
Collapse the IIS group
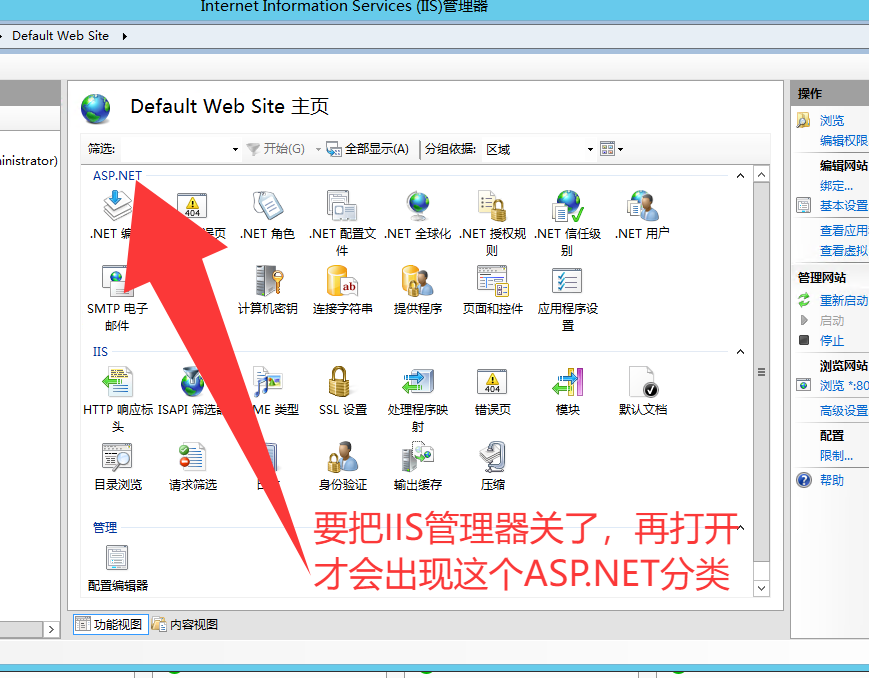click(x=740, y=352)
